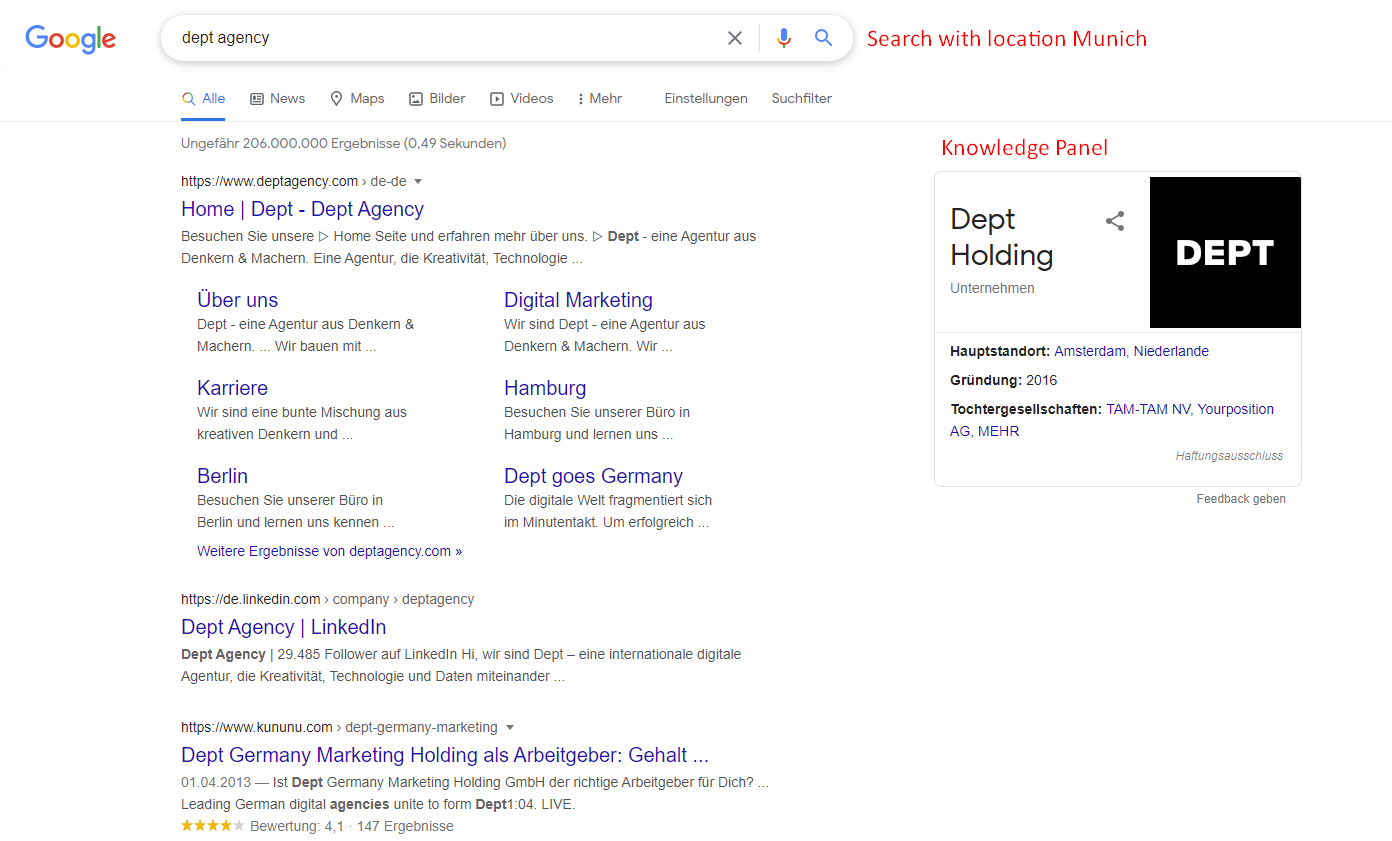Screen dimensions: 1392x841
Task: Open the Berlin sitelink
Action: (x=222, y=476)
